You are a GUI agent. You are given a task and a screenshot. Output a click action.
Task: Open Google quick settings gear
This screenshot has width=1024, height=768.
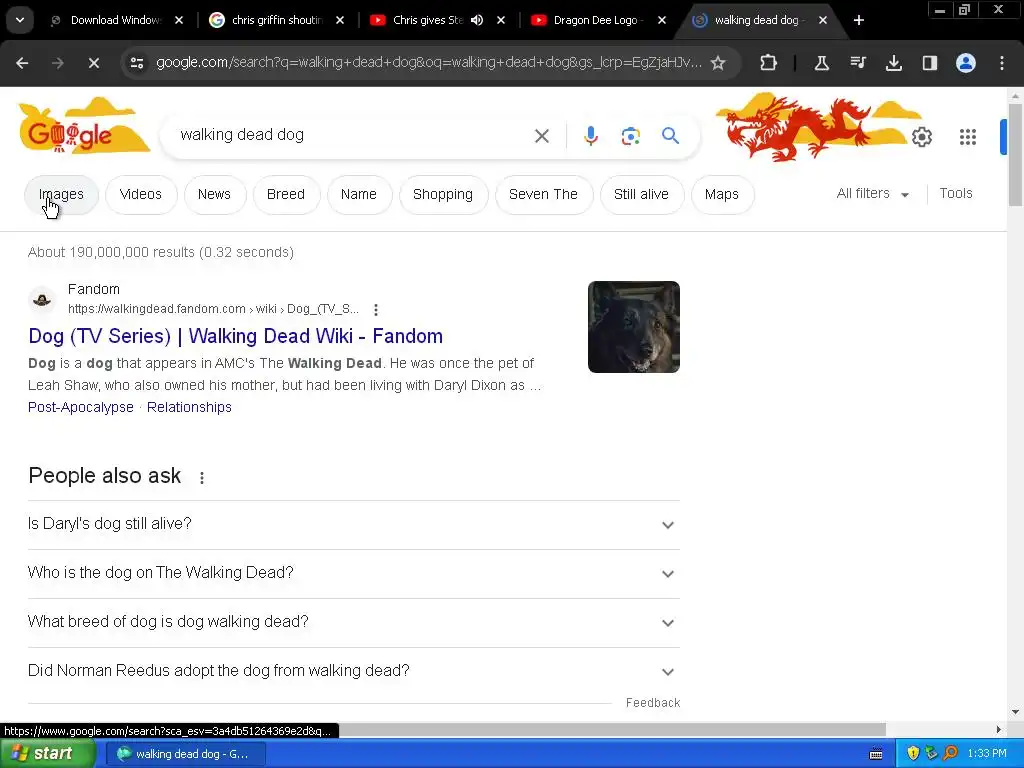point(921,137)
